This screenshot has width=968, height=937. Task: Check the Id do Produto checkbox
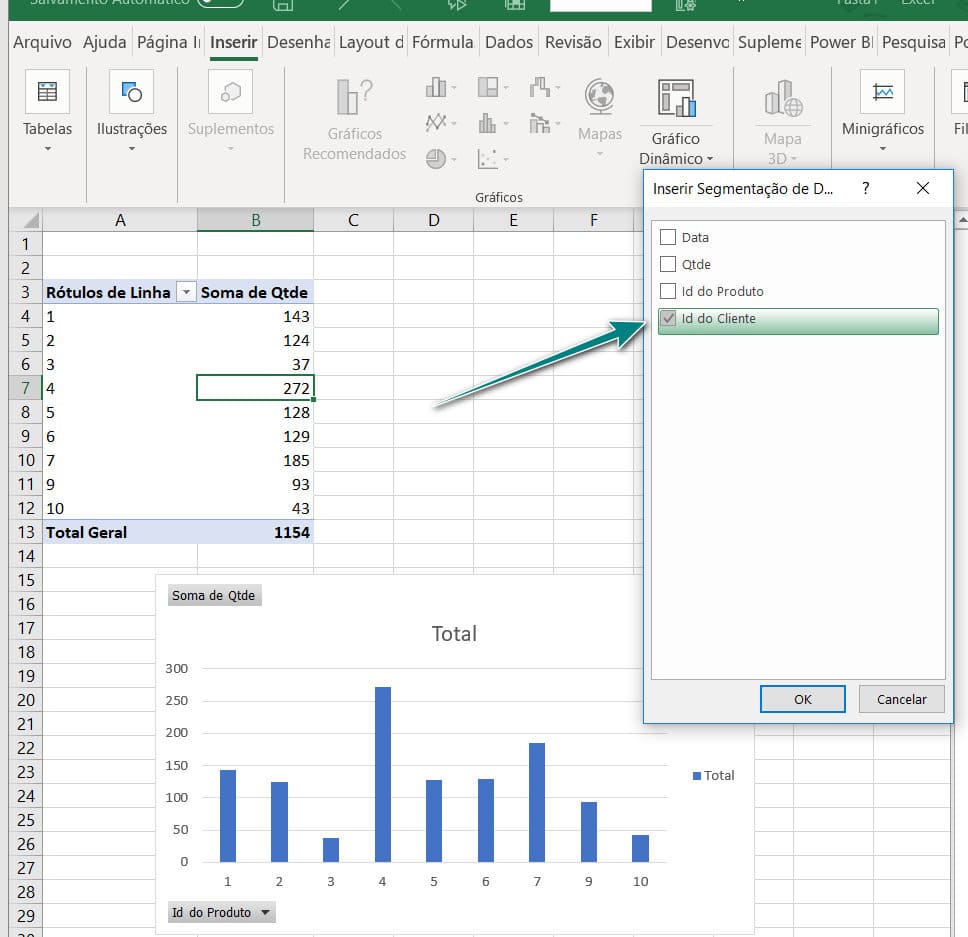tap(668, 291)
